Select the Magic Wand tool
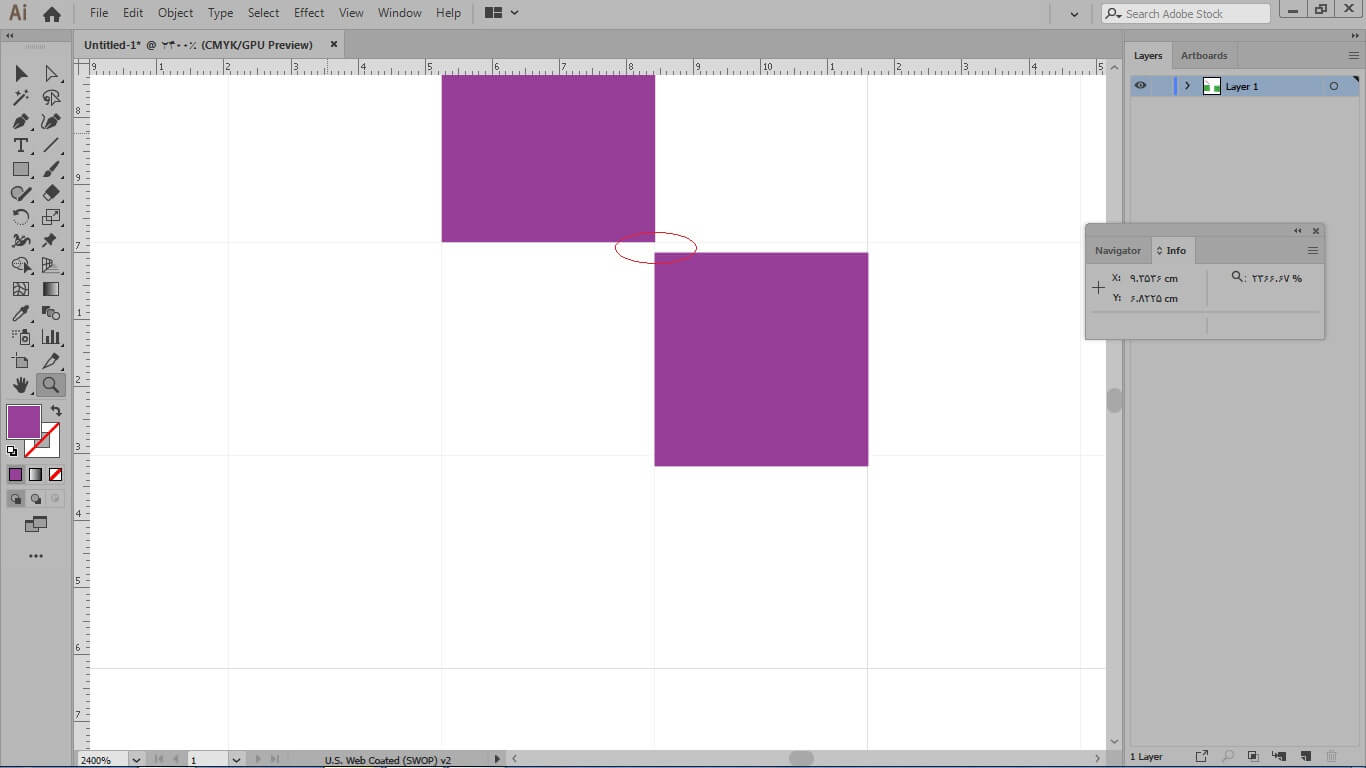The height and width of the screenshot is (768, 1366). click(x=20, y=98)
